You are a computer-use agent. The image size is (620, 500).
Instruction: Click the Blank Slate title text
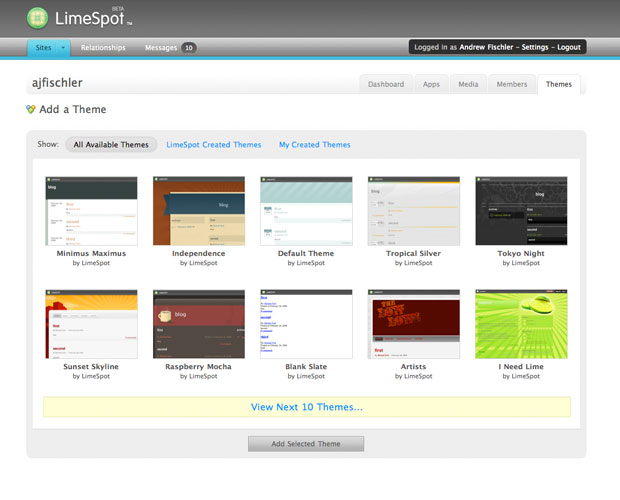point(306,366)
